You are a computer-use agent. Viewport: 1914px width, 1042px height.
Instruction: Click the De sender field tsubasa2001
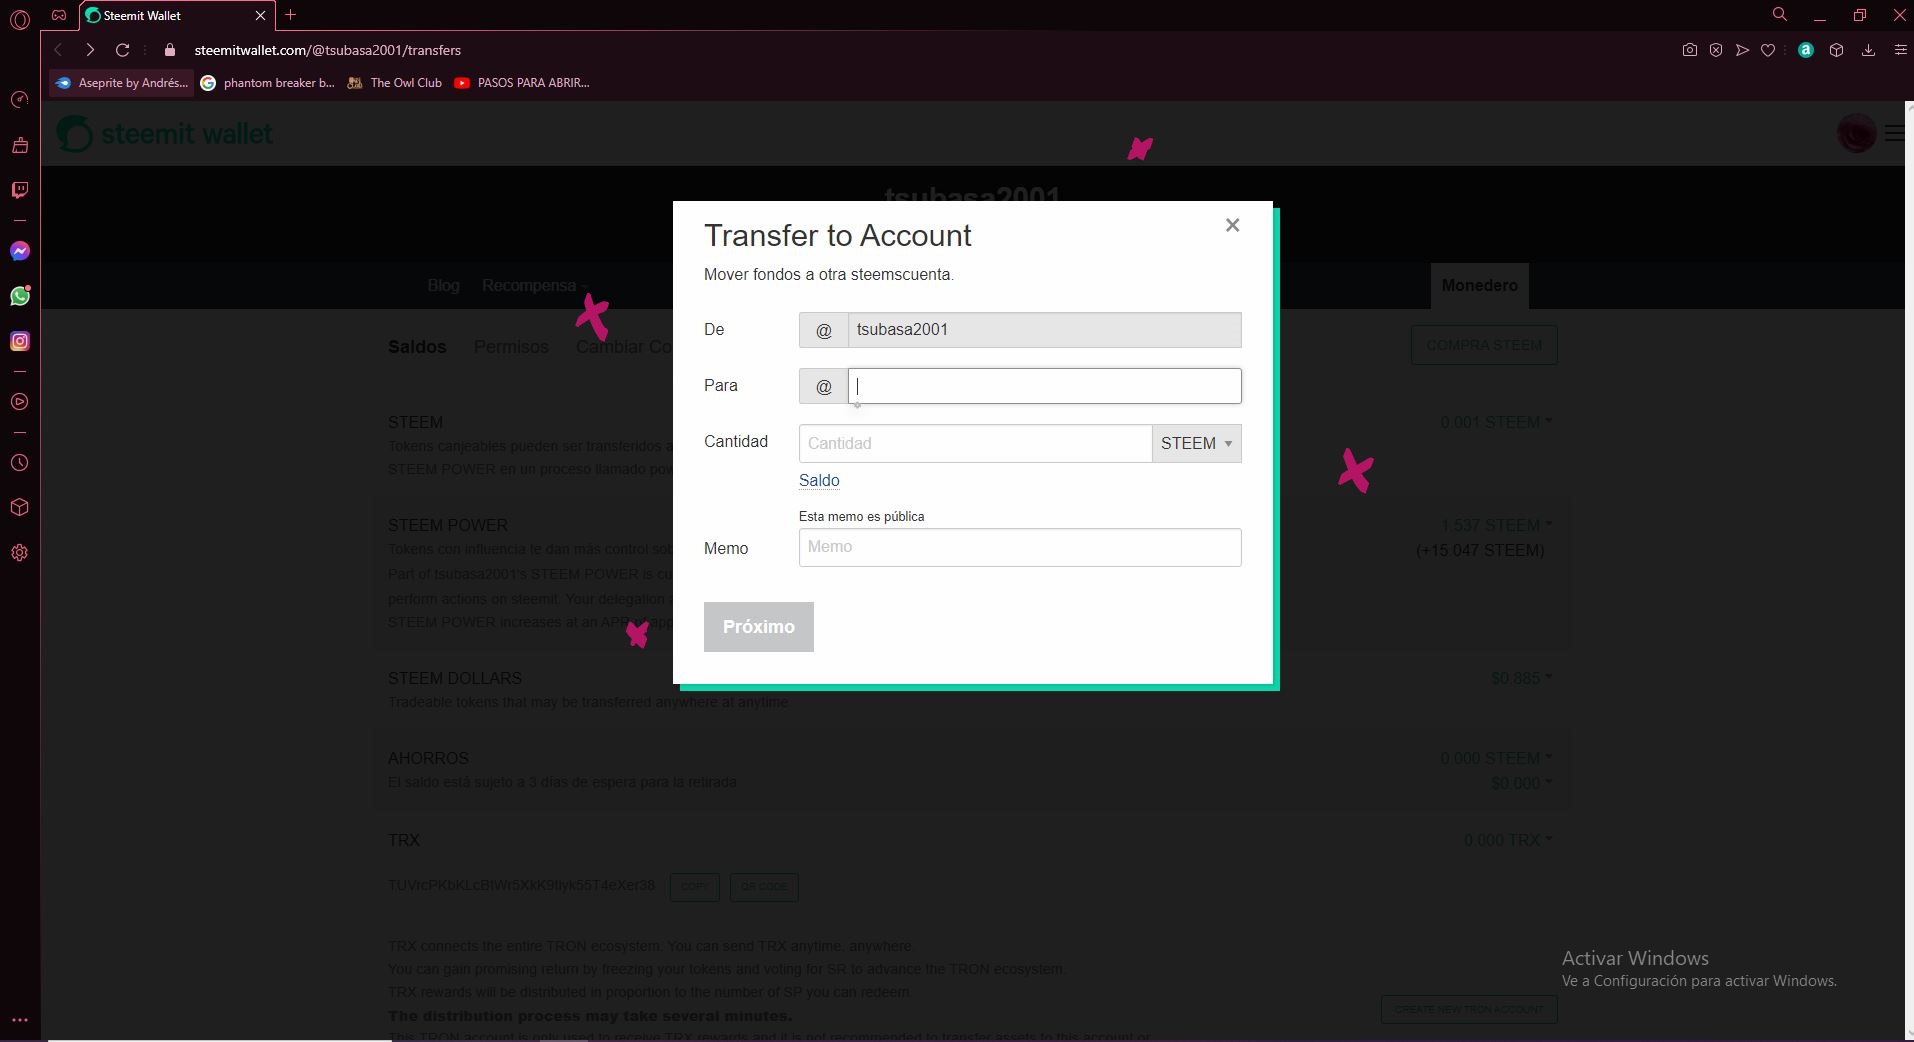click(x=1045, y=330)
